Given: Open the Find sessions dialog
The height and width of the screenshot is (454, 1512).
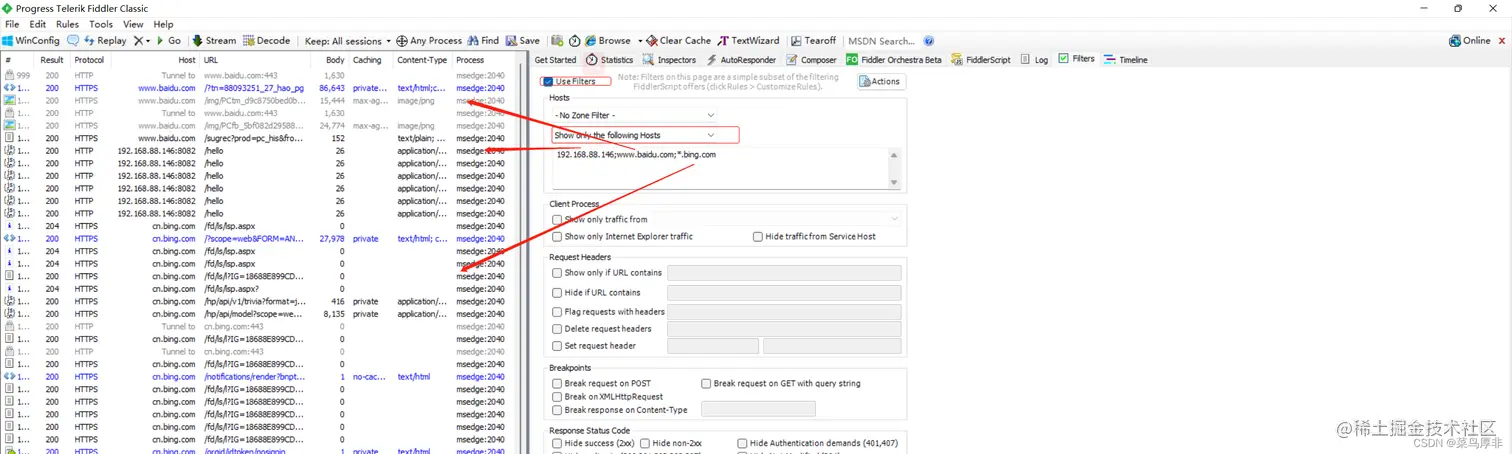Looking at the screenshot, I should point(482,41).
